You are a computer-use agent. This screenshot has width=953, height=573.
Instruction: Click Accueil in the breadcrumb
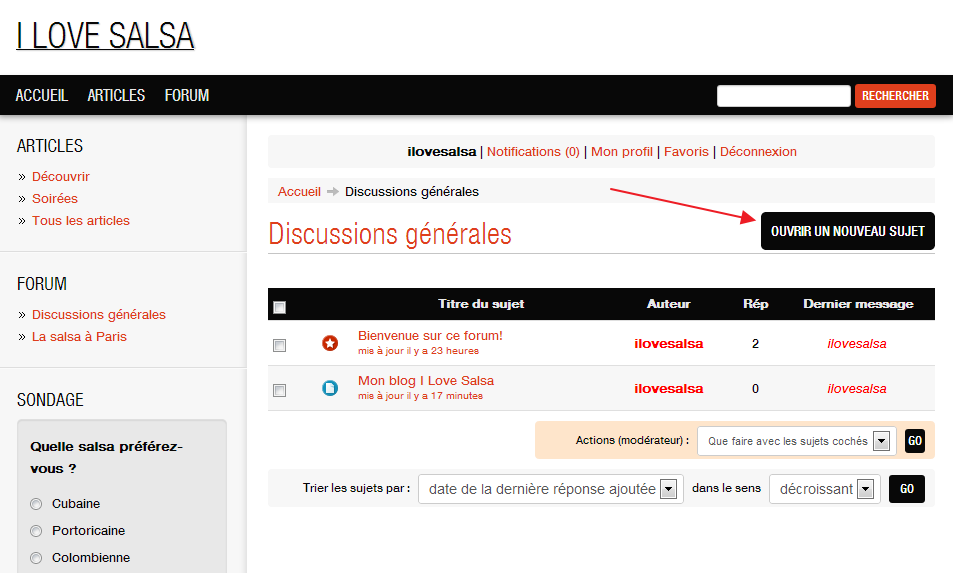[299, 192]
